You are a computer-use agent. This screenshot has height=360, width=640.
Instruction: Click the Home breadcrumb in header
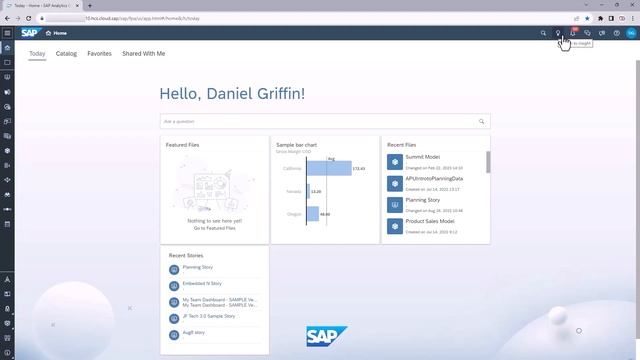(x=56, y=33)
